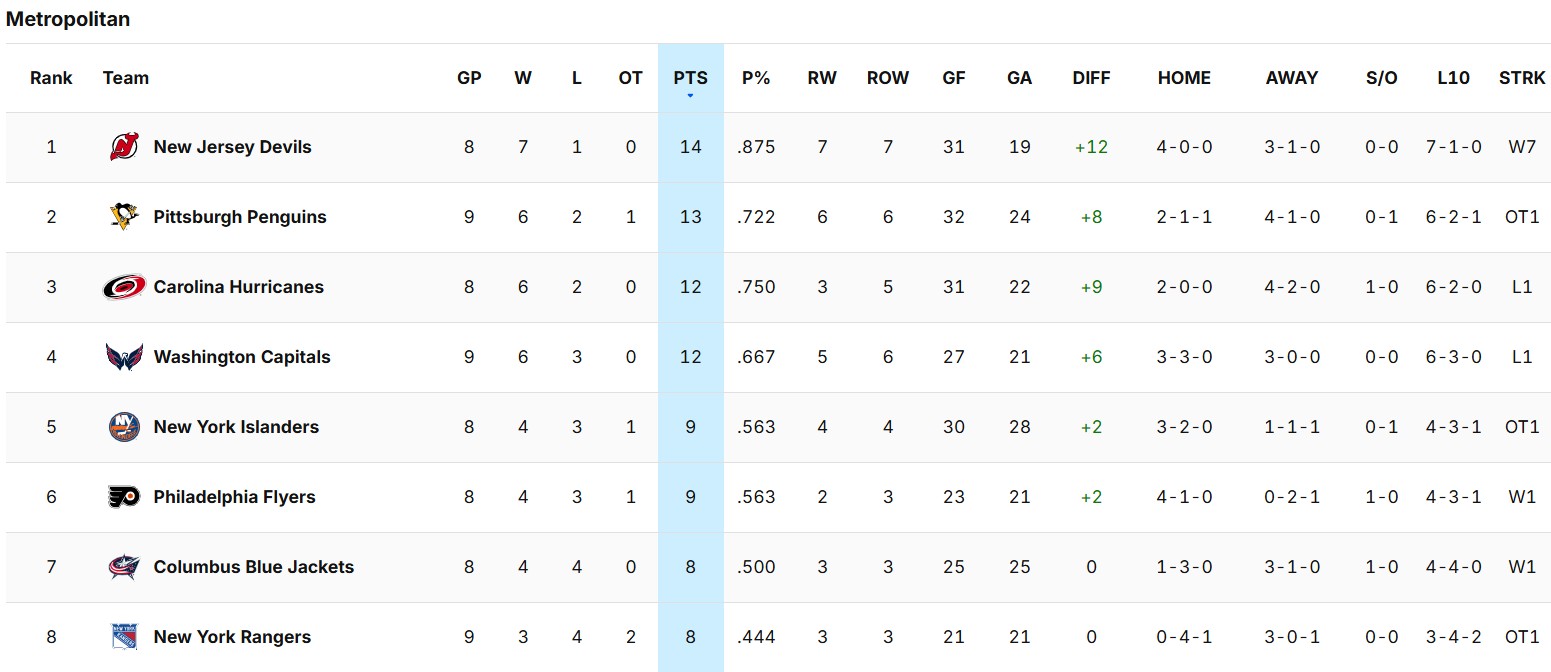Open the New Jersey Devils team link
The height and width of the screenshot is (672, 1551).
[232, 147]
